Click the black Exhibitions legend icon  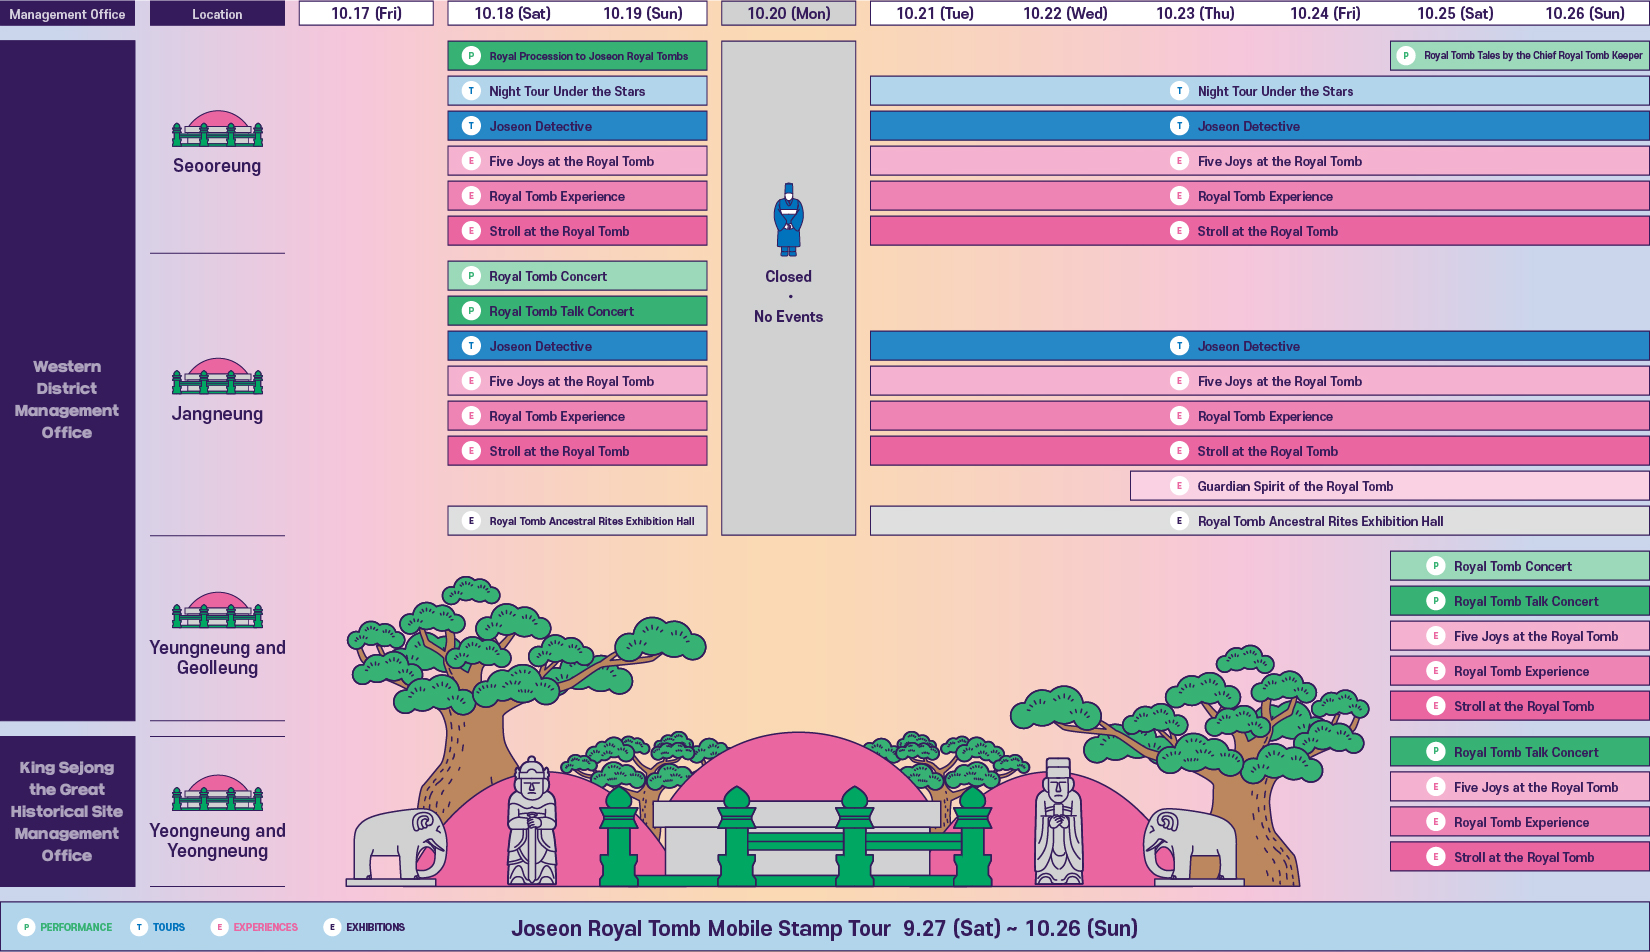tap(332, 927)
